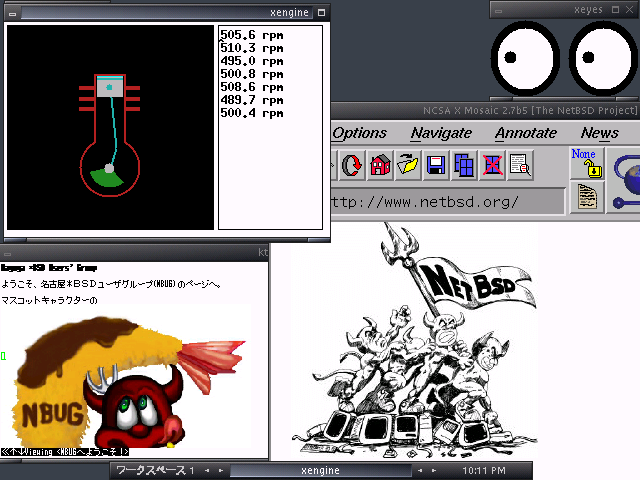This screenshot has height=480, width=640.
Task: Click the xengine entry in the taskbar
Action: [320, 471]
